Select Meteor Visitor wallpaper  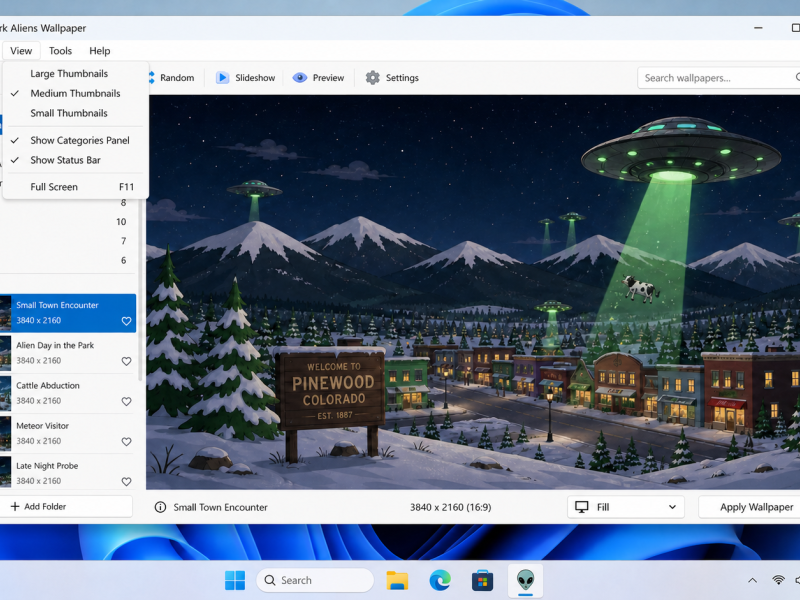68,434
